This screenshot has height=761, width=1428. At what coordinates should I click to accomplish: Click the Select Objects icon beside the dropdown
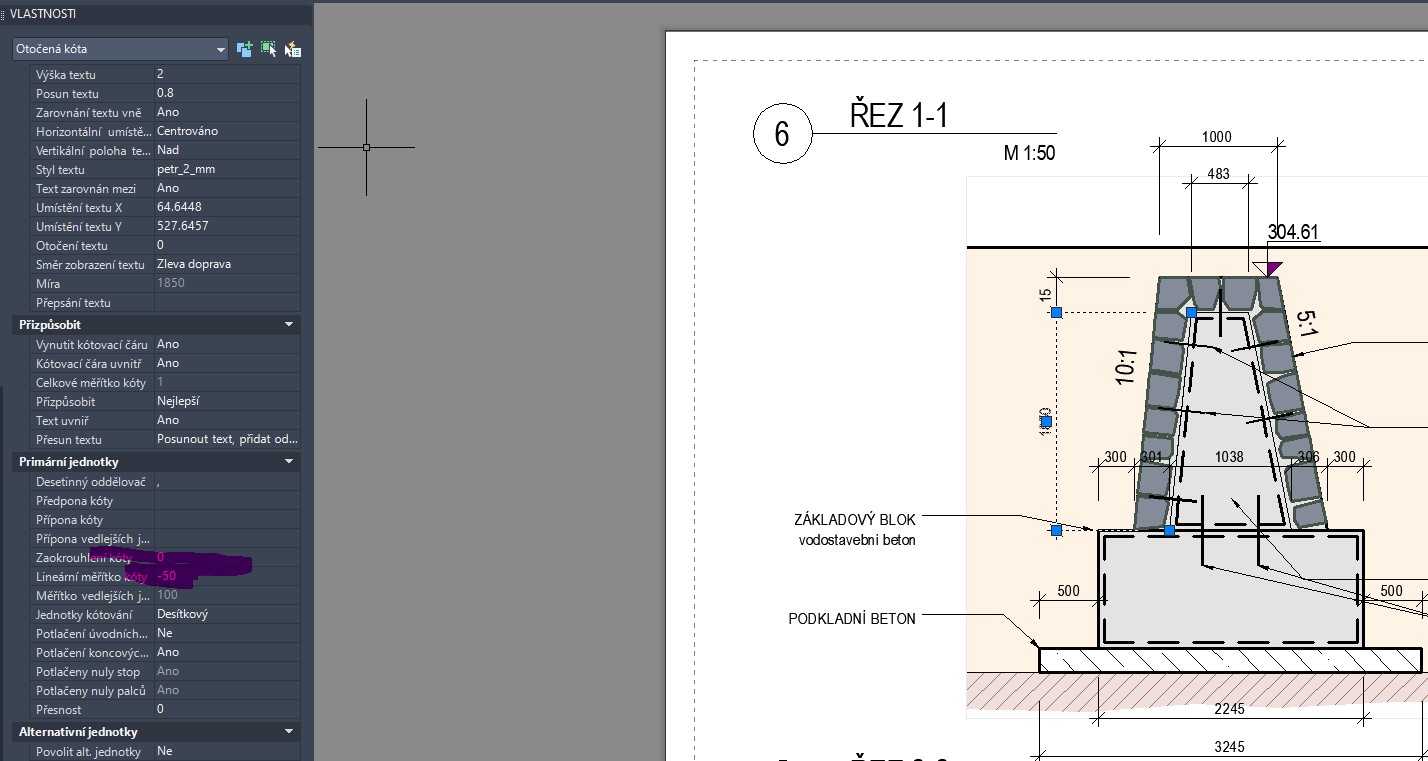pos(268,49)
